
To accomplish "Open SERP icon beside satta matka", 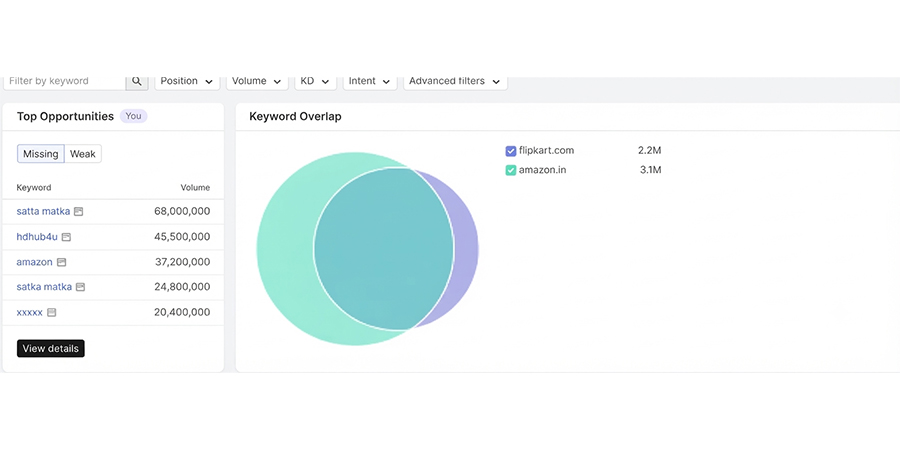I will point(79,211).
